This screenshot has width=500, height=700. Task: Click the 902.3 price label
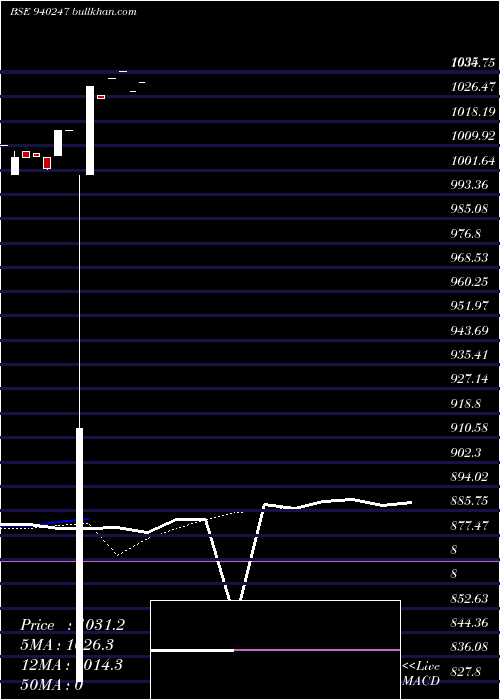[x=466, y=453]
